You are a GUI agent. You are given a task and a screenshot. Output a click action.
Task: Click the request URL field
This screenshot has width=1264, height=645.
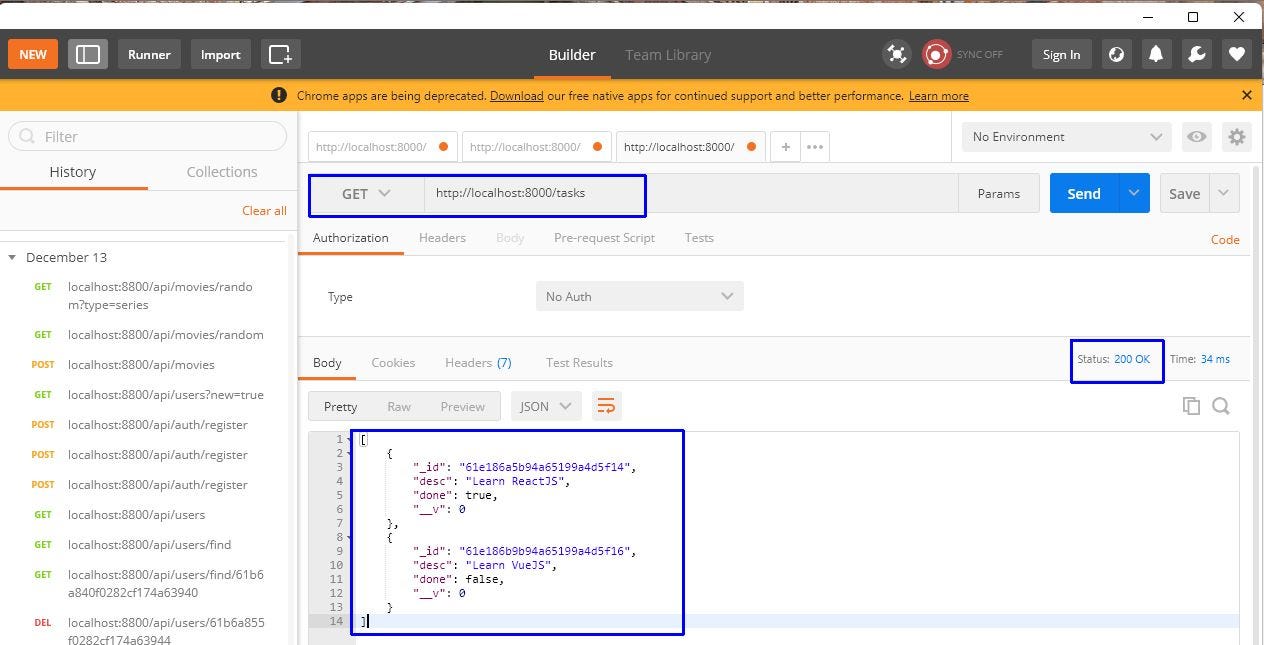(690, 194)
